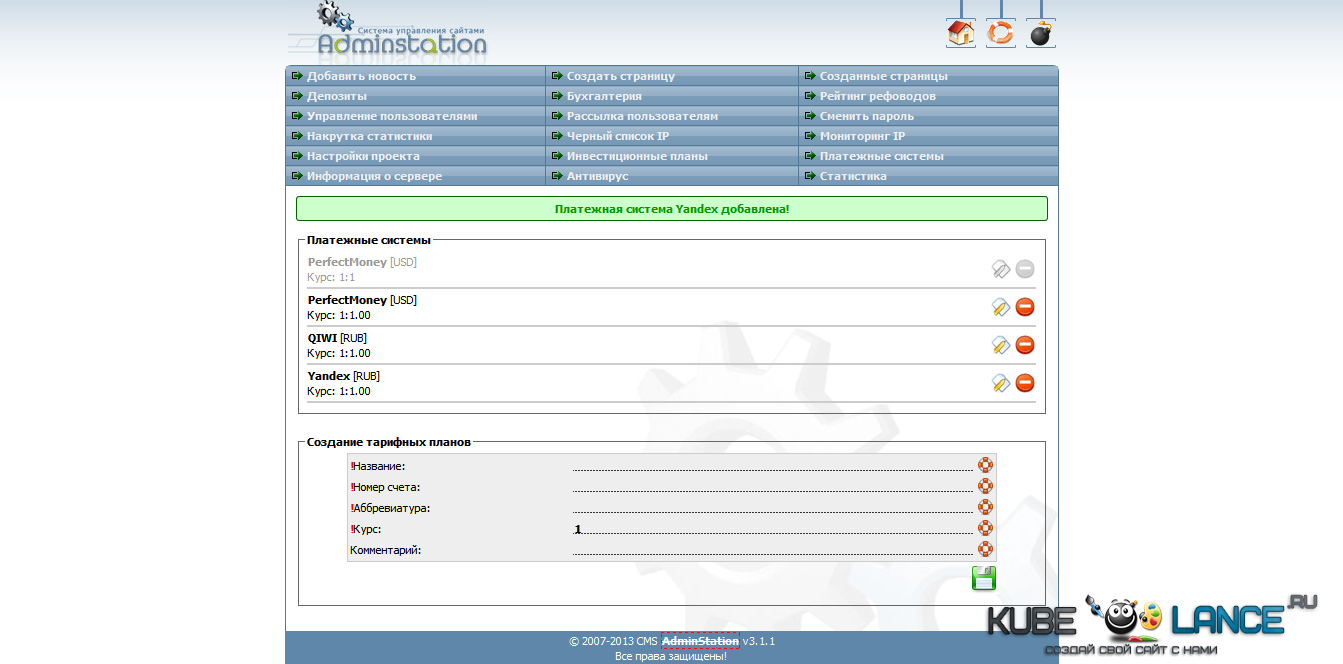Delete the greyed-out PerfectMoney entry with rate 1:1
Screen dimensions: 1343x664
[1025, 269]
